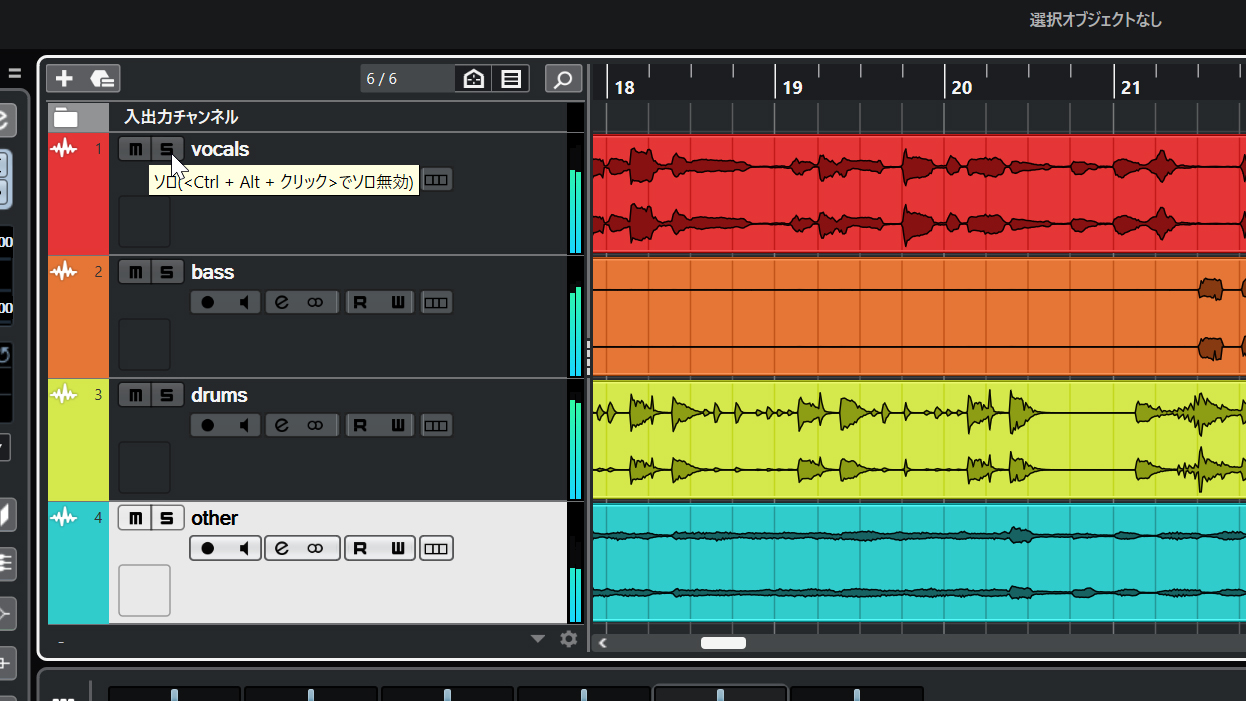The image size is (1246, 701).
Task: Mute the vocals track
Action: click(x=135, y=149)
